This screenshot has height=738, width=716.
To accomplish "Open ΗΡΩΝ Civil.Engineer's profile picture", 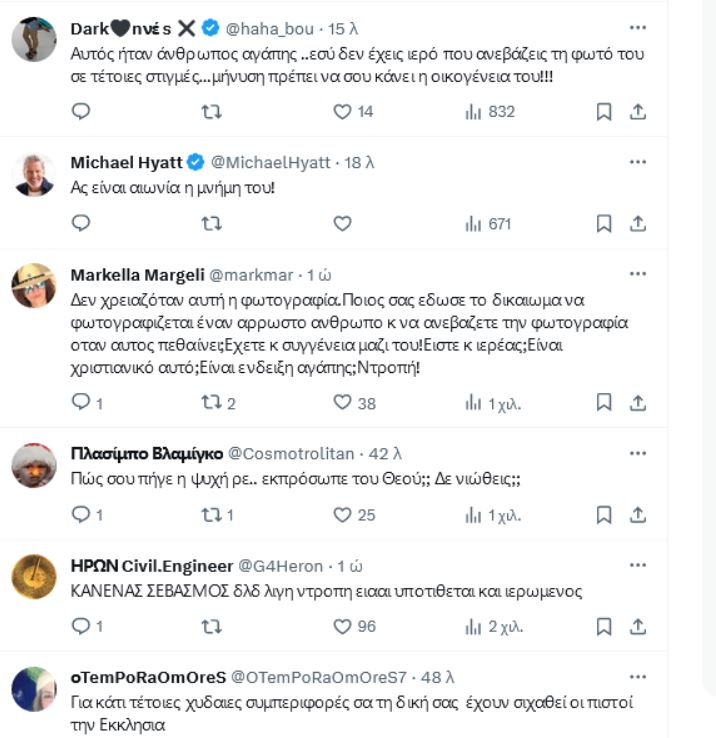I will [x=33, y=577].
